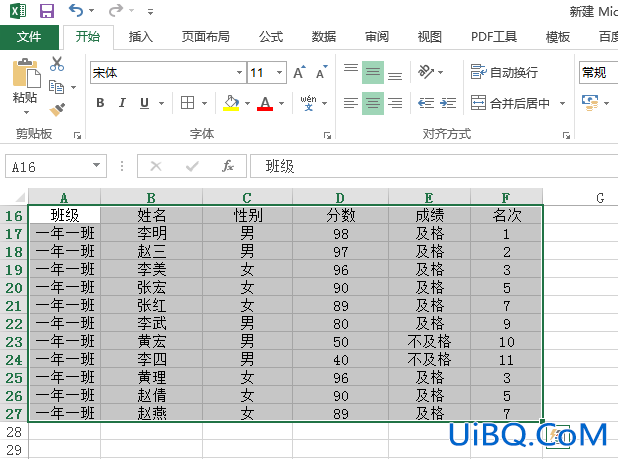Switch to the 页面布局 tab
The image size is (618, 459).
[205, 37]
